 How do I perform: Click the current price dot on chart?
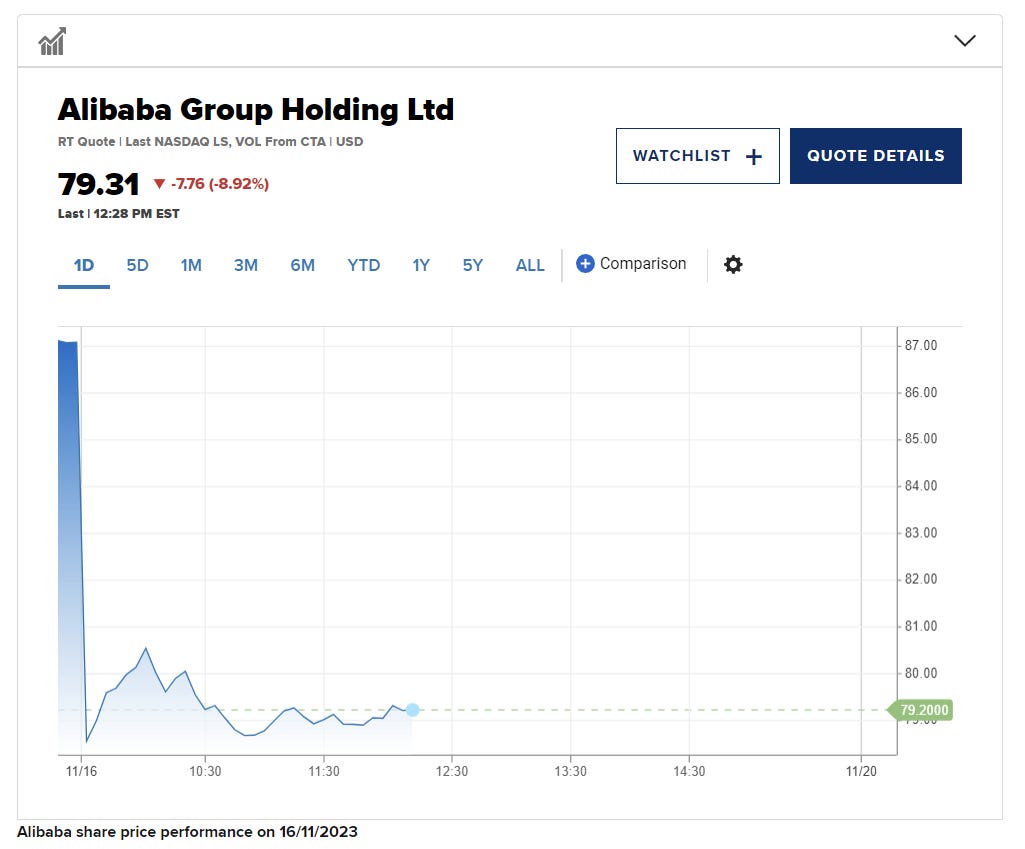[412, 710]
